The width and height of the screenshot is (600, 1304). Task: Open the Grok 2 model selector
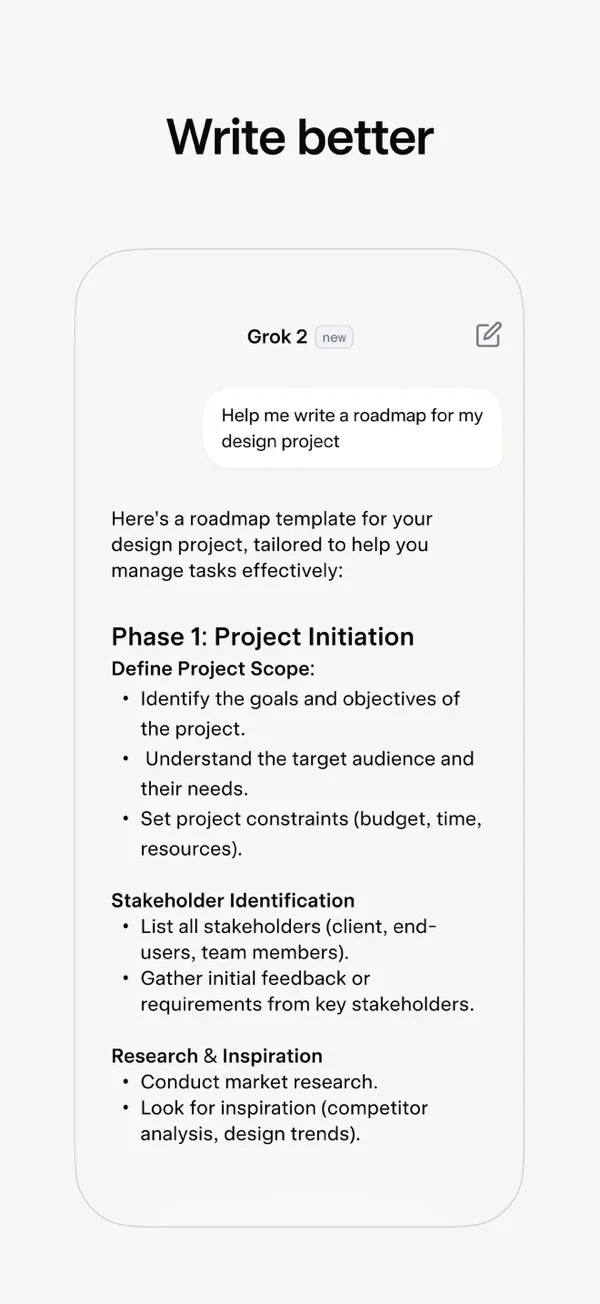(x=277, y=336)
